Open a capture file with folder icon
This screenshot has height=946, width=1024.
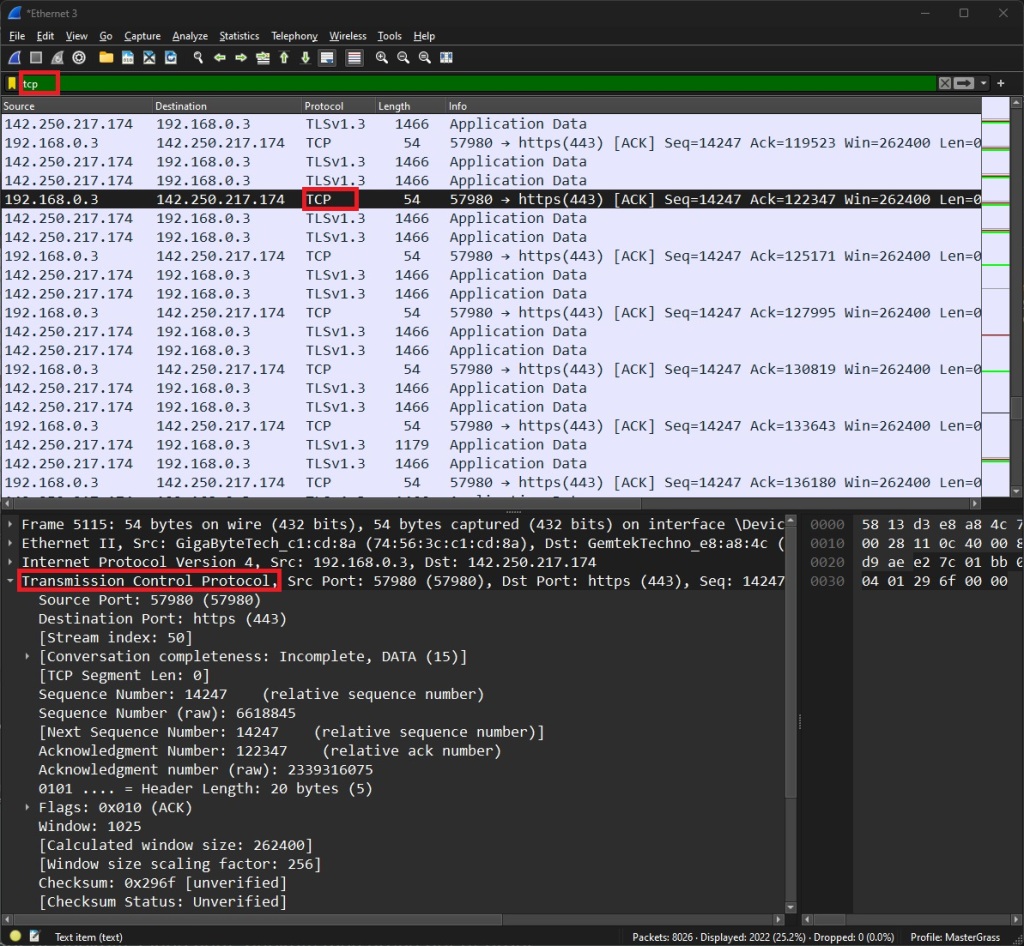click(x=106, y=58)
